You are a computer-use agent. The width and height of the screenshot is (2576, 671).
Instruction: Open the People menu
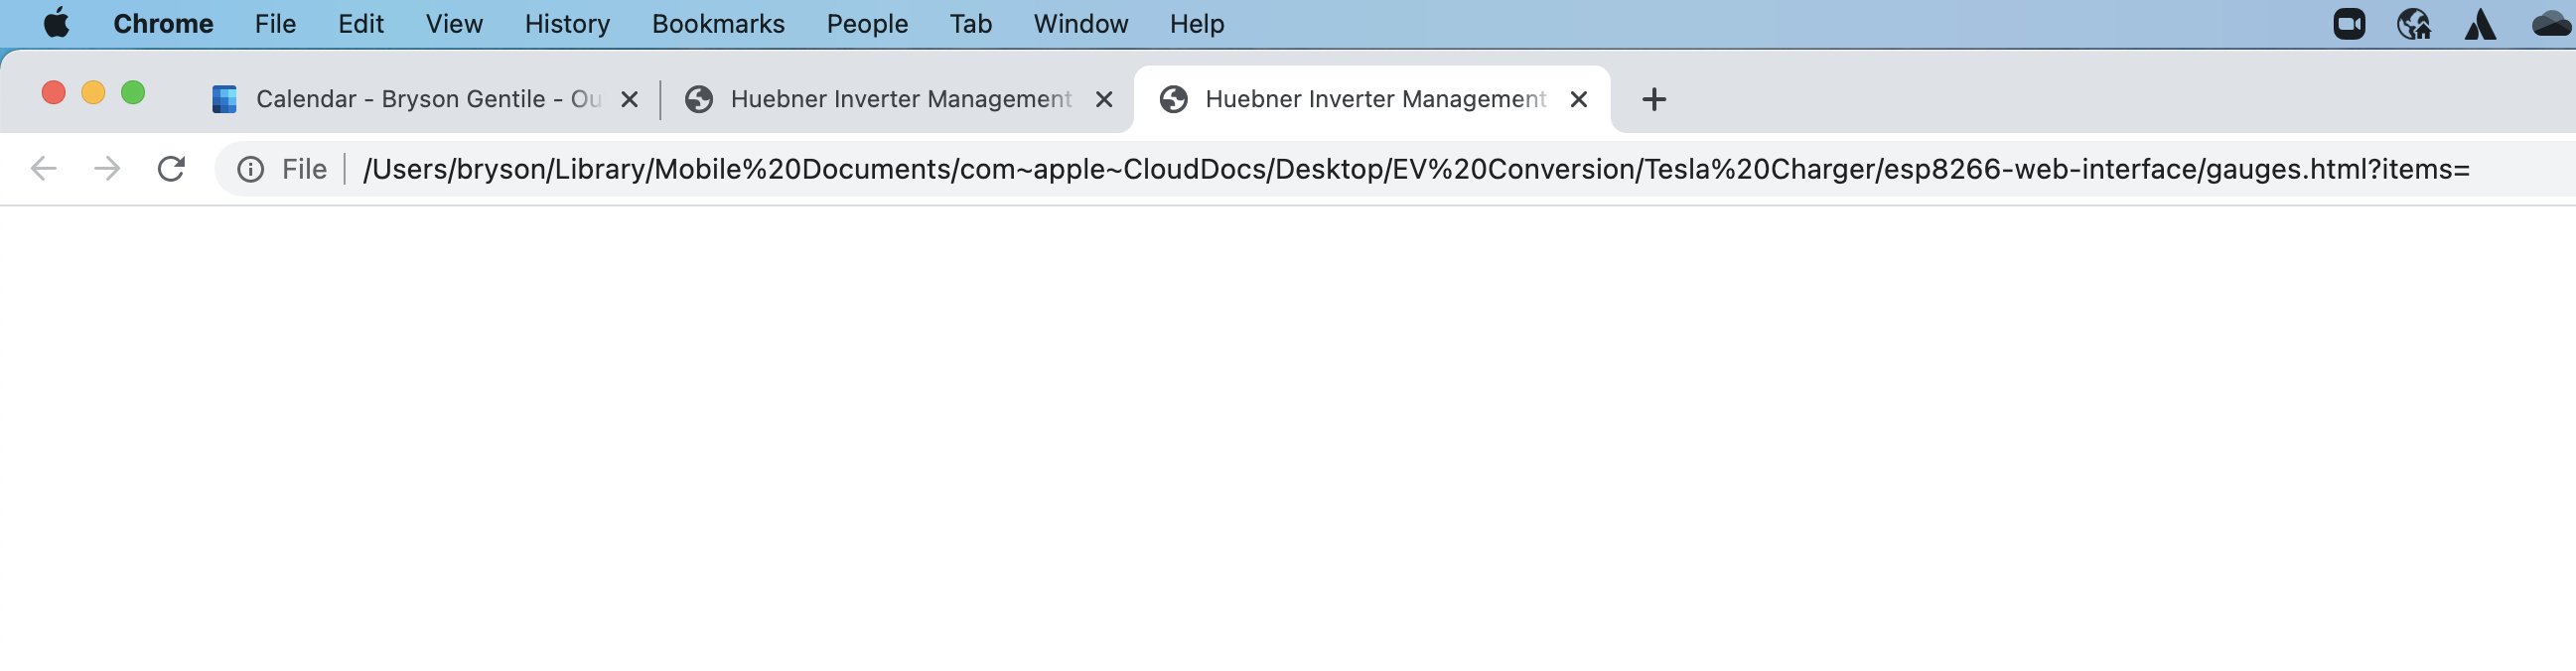pos(867,24)
